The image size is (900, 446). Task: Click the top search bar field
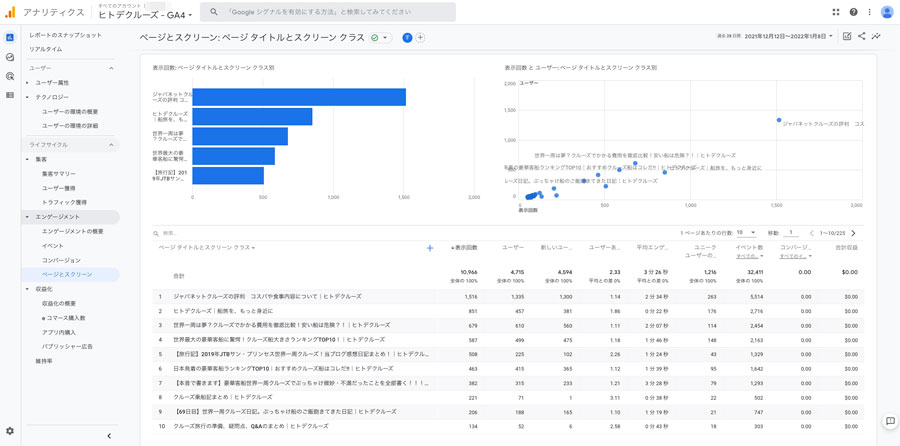tap(328, 12)
